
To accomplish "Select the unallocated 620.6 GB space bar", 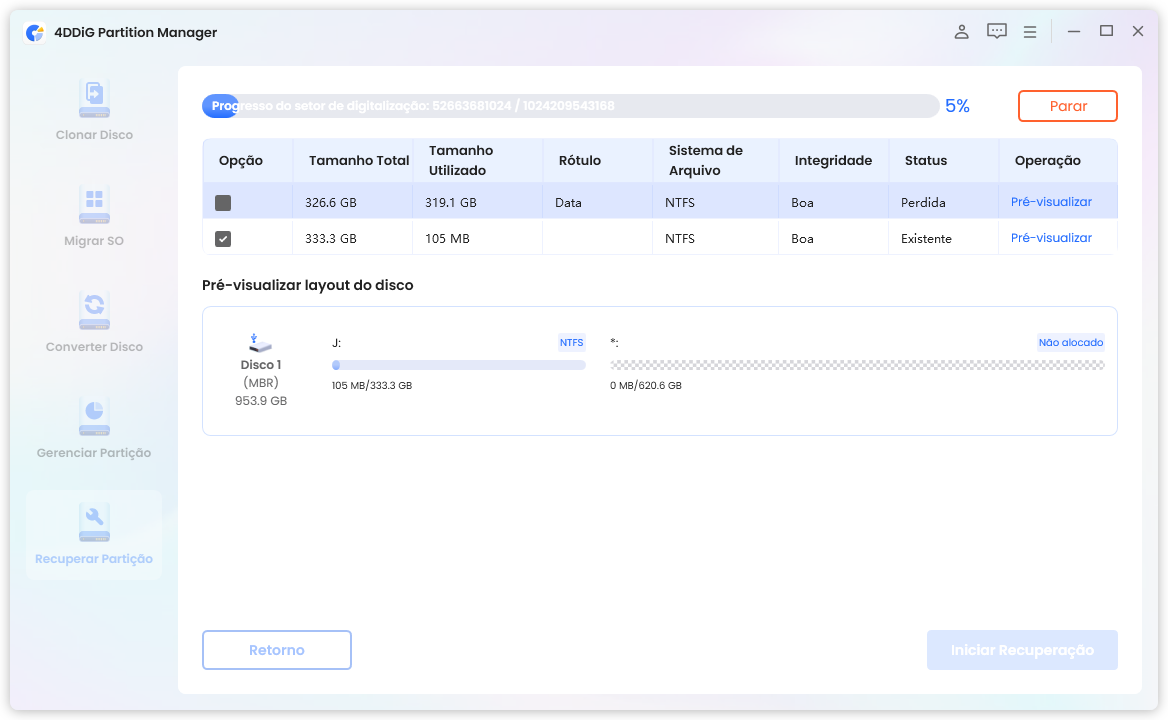I will (x=857, y=366).
